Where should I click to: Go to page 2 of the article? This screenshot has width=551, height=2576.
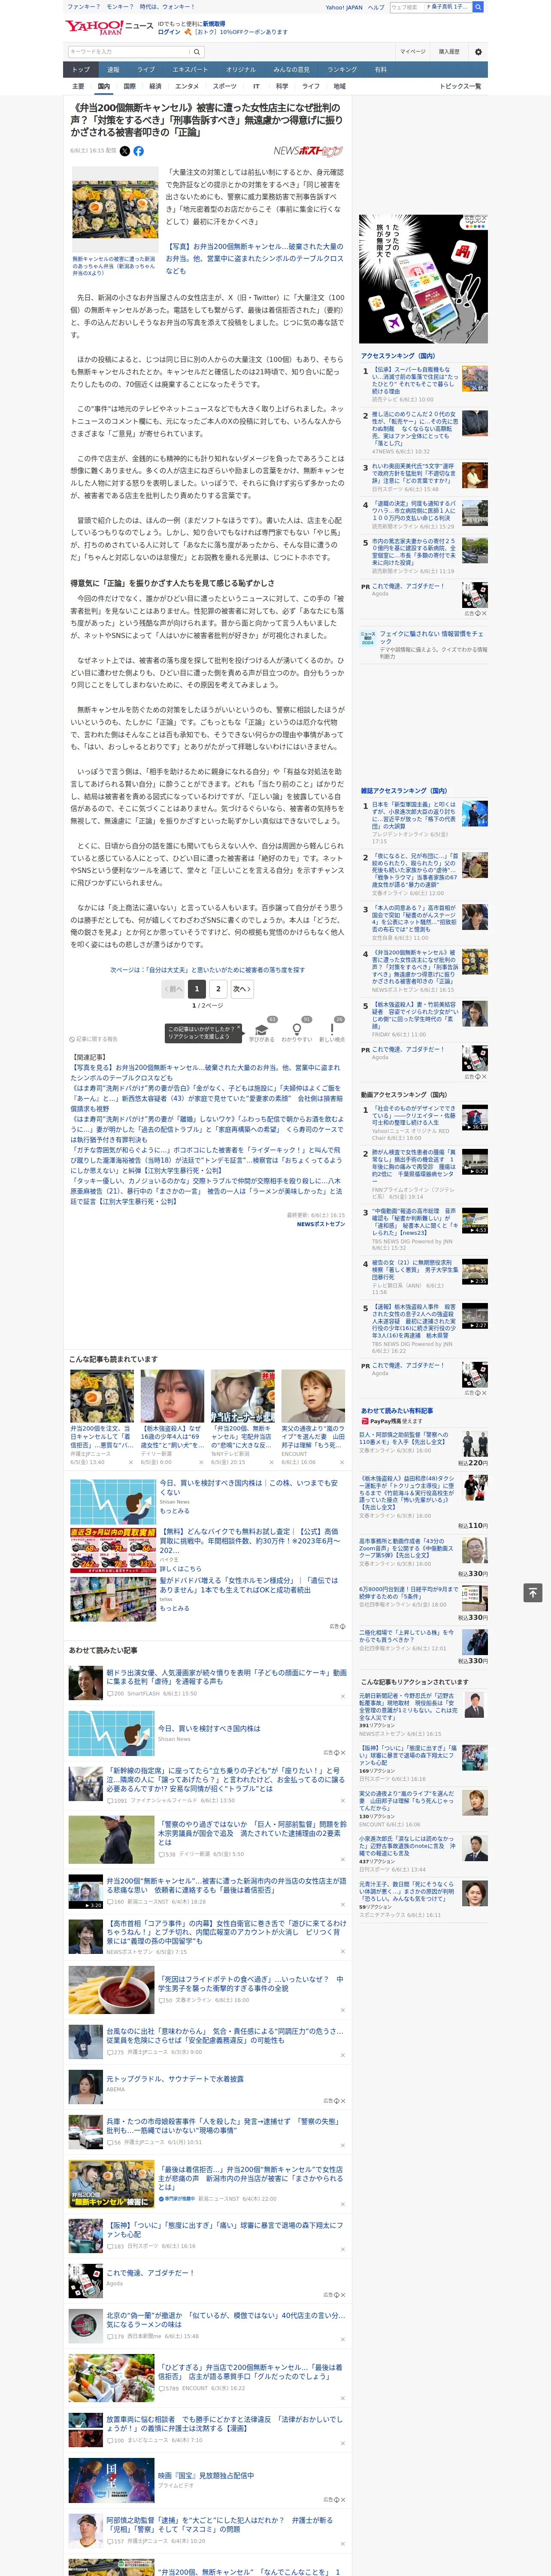click(218, 989)
